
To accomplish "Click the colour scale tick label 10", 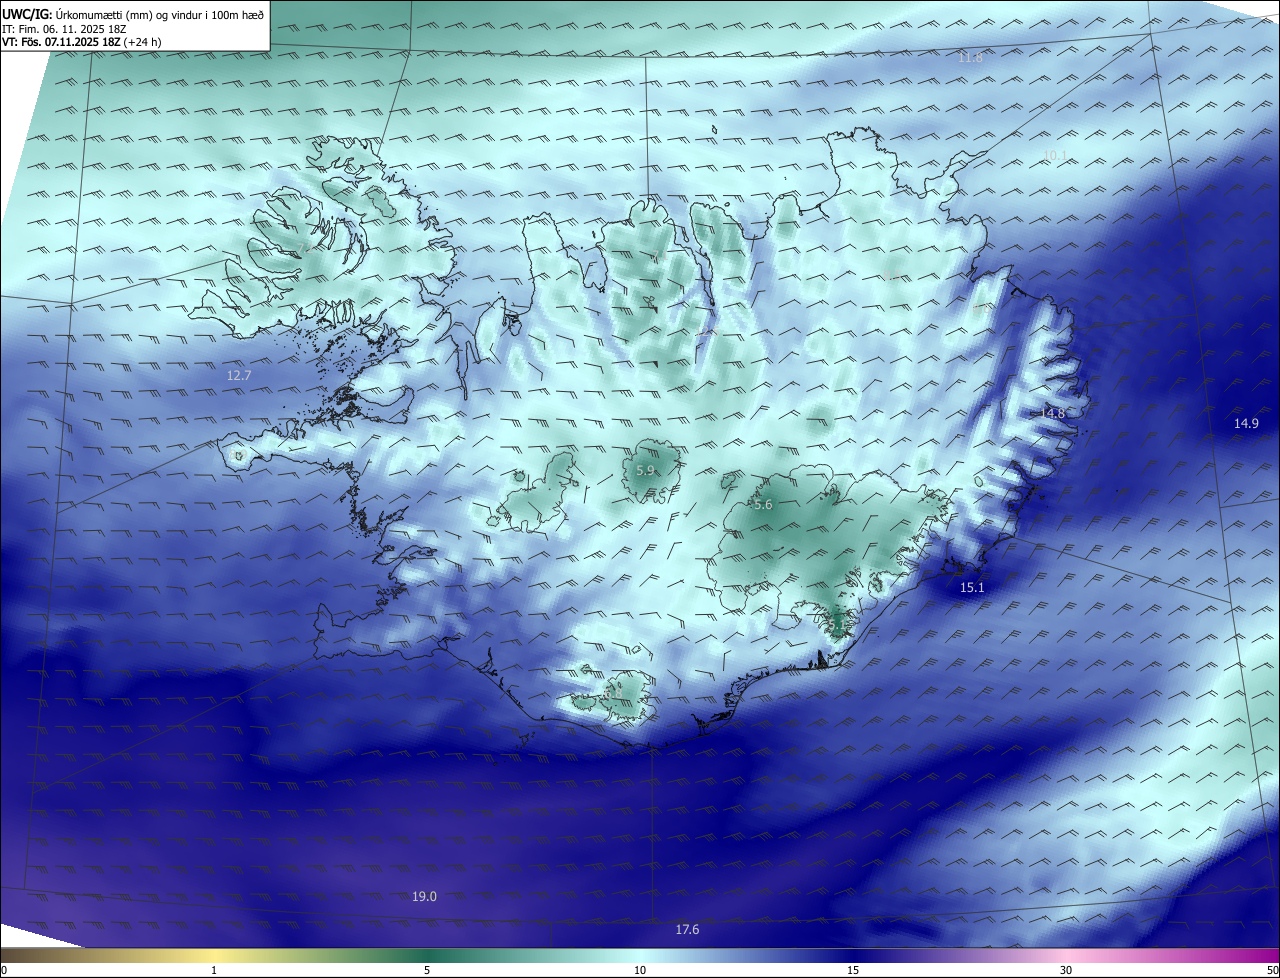I will [640, 971].
